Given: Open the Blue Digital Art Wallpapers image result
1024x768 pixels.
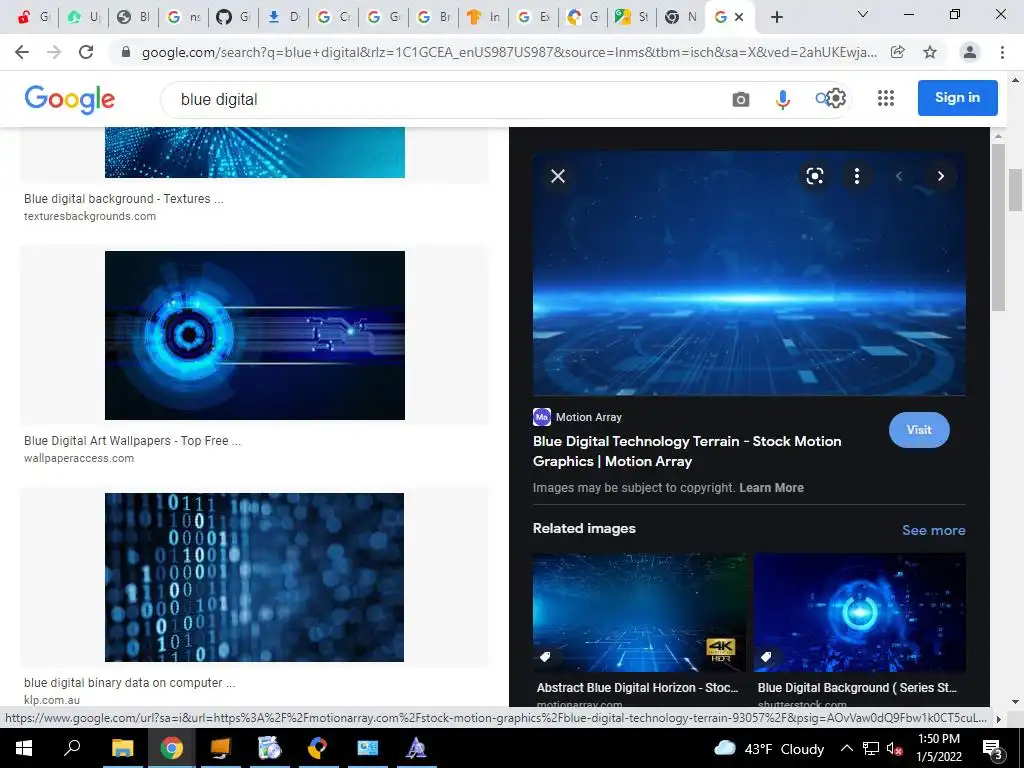Looking at the screenshot, I should pos(255,335).
